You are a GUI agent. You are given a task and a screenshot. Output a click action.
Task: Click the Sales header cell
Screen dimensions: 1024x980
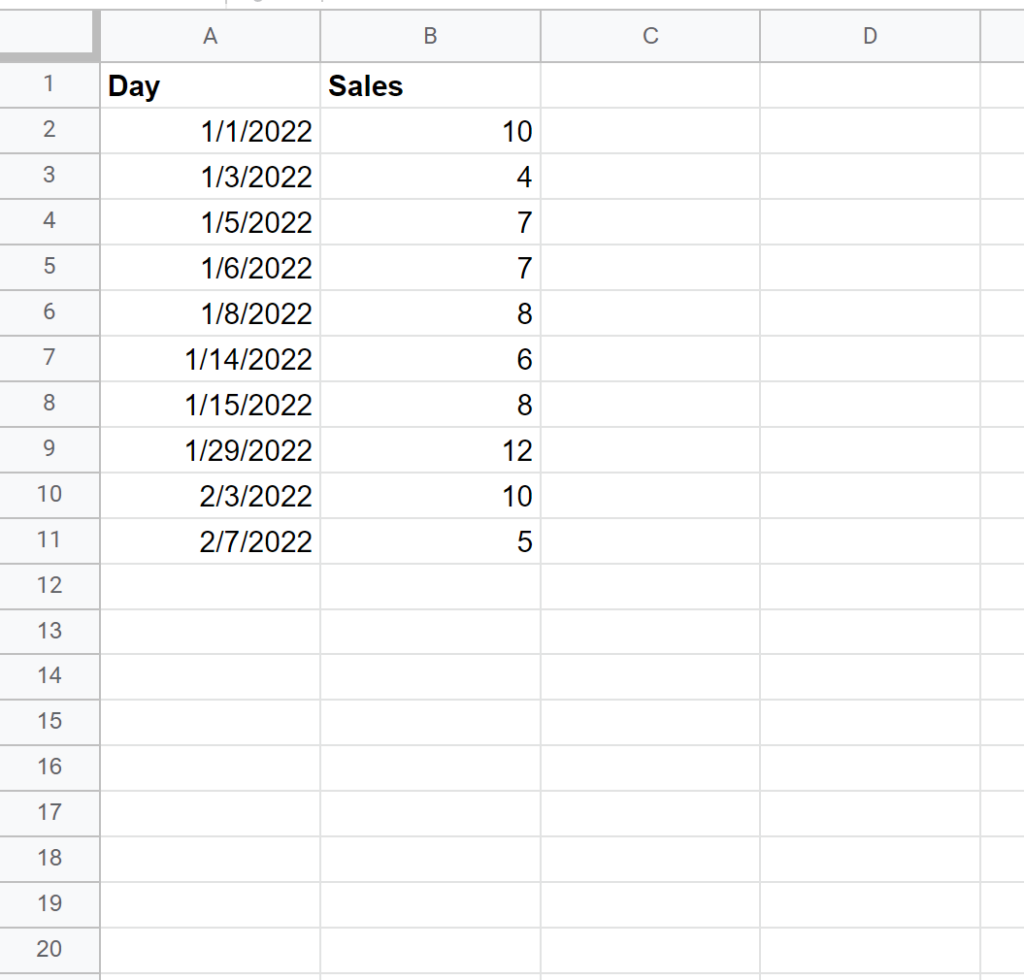pos(430,85)
